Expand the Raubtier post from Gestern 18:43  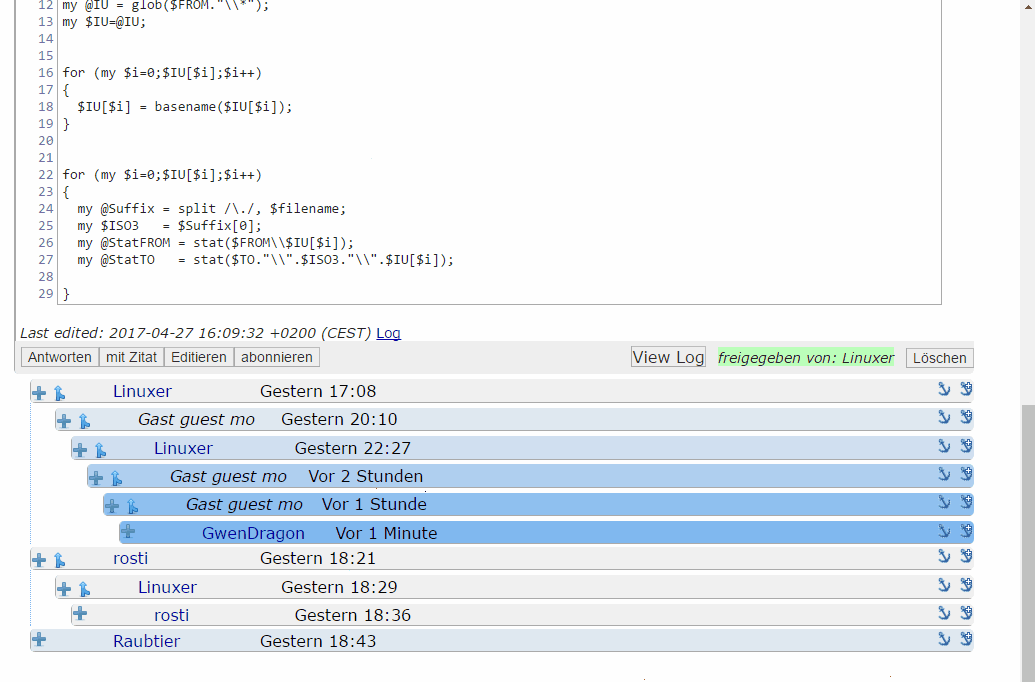tap(39, 639)
